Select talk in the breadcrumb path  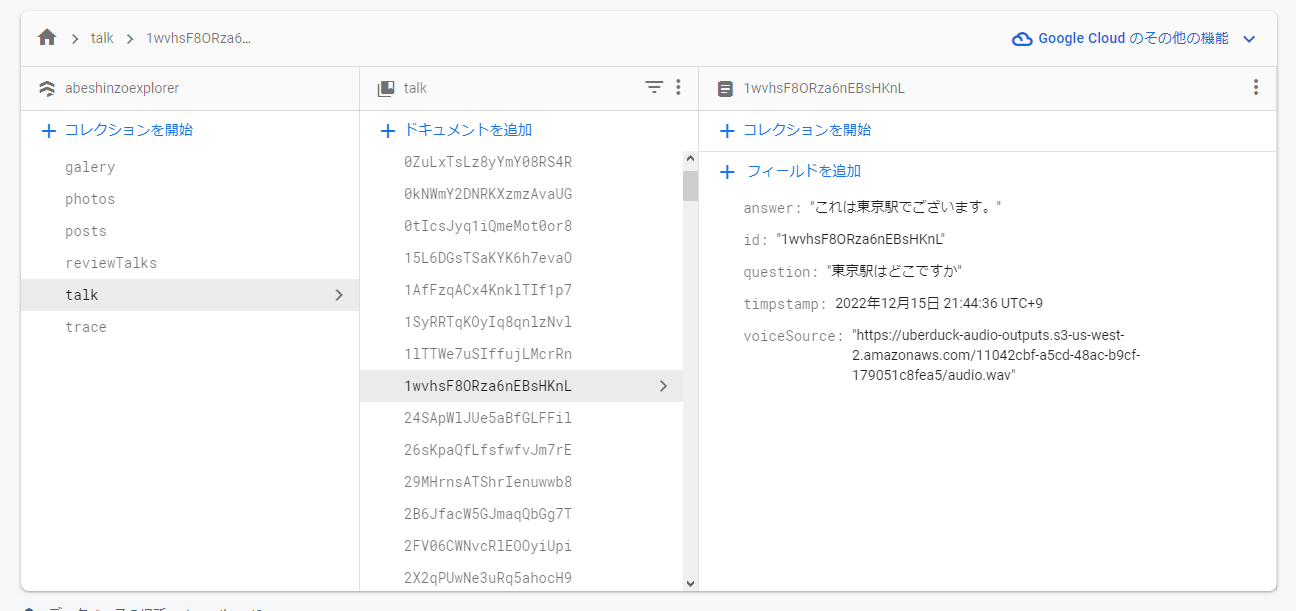pos(102,38)
